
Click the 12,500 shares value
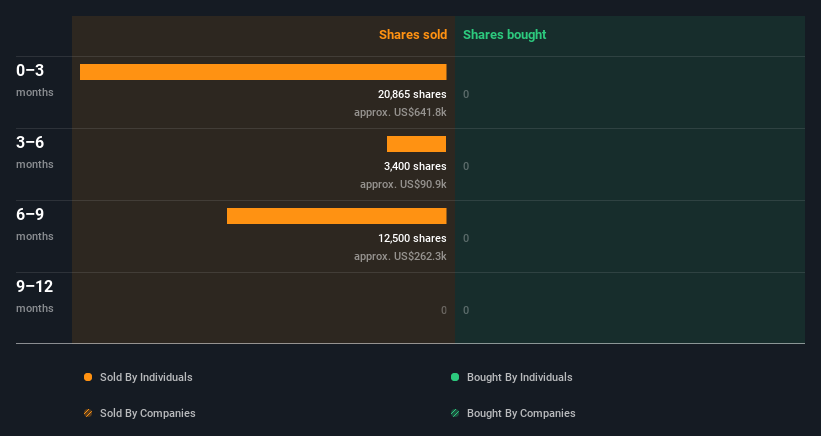point(412,238)
